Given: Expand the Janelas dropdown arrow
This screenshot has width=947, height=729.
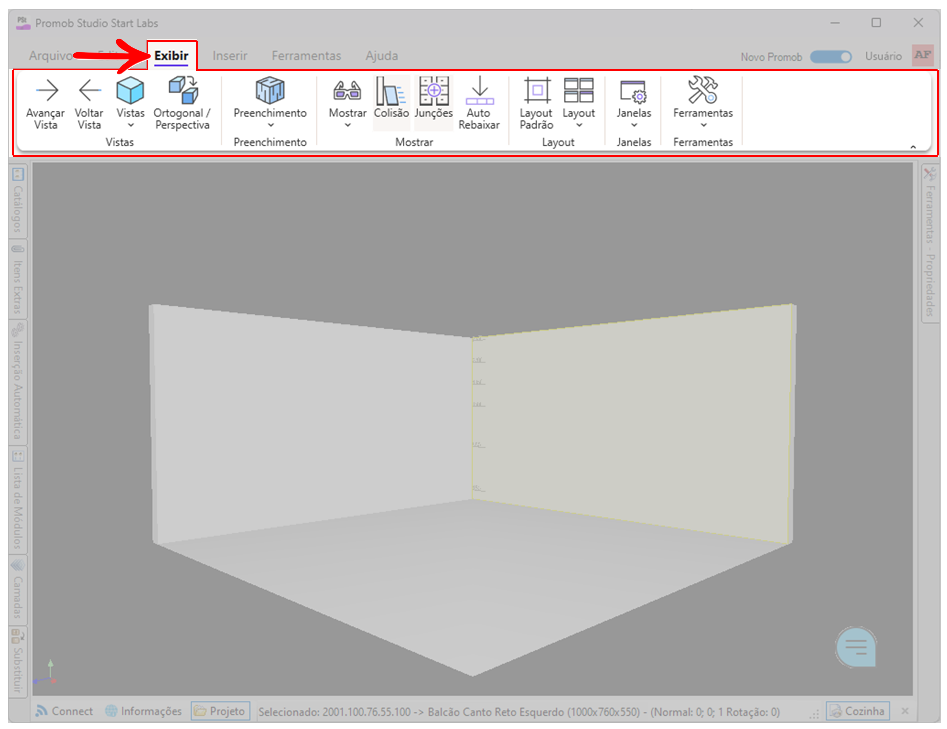Looking at the screenshot, I should pos(634,126).
